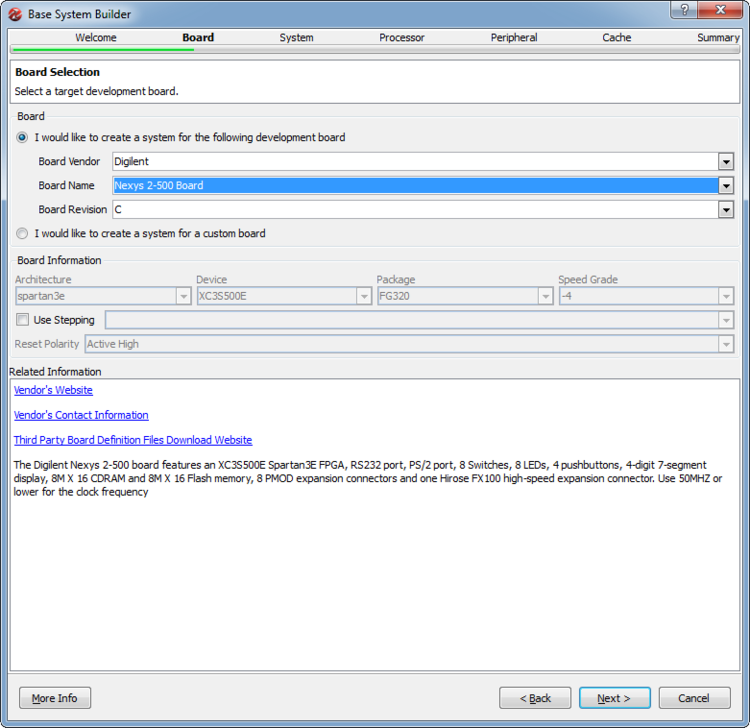Proceed with the Next button

pos(614,698)
